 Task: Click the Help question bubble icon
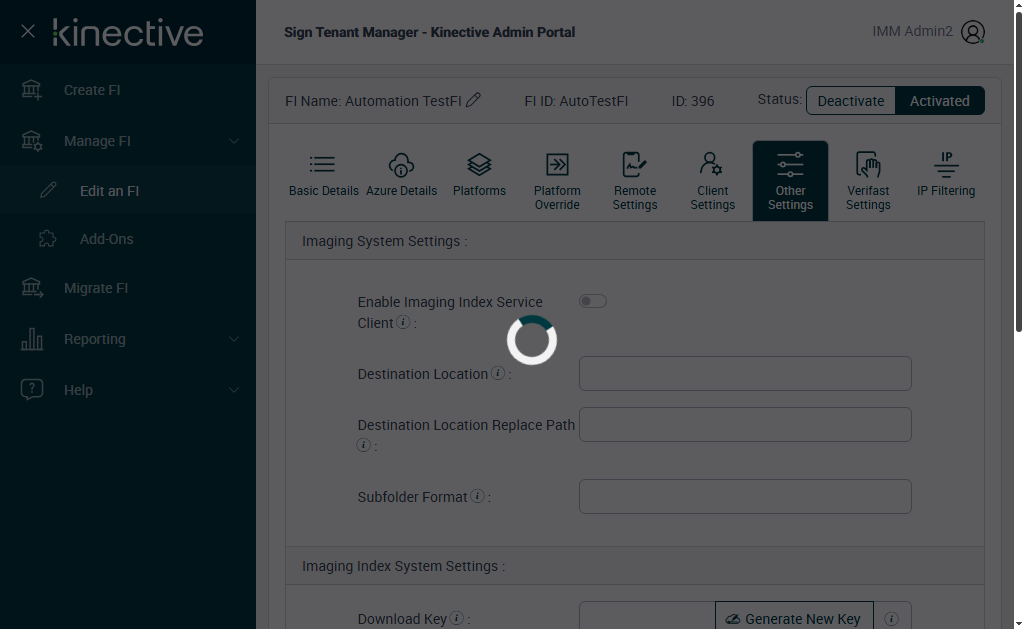31,389
